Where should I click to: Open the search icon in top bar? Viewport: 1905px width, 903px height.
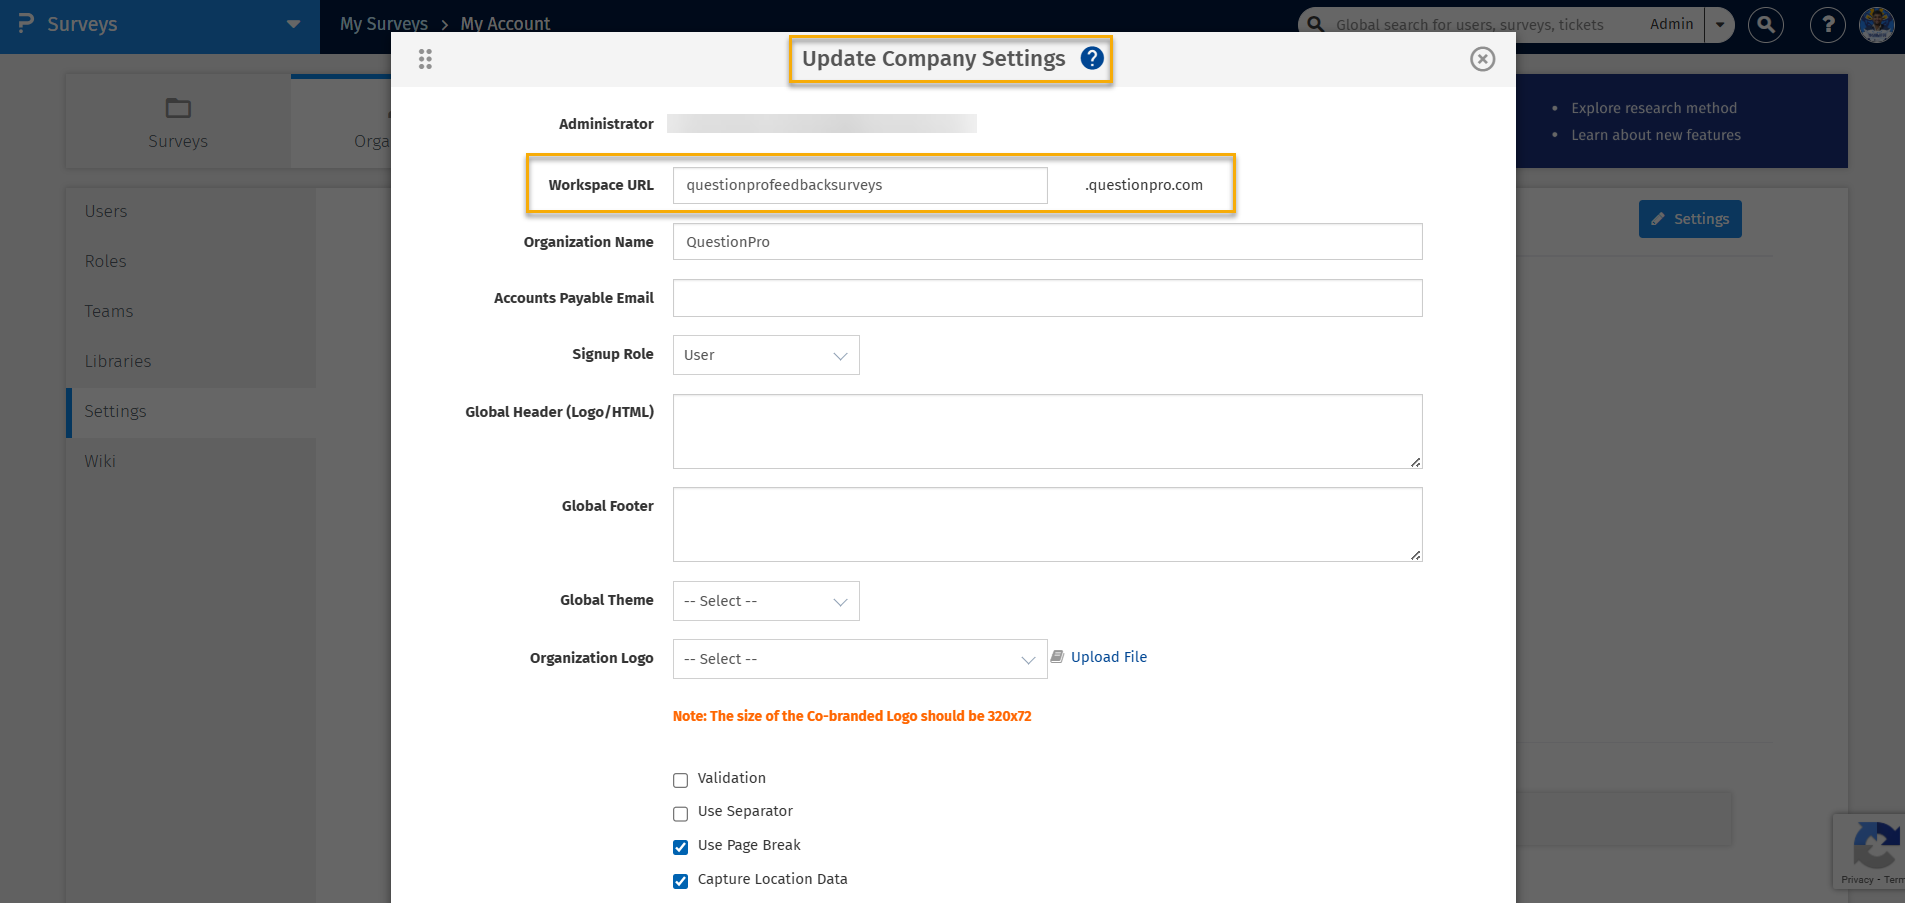(x=1766, y=25)
